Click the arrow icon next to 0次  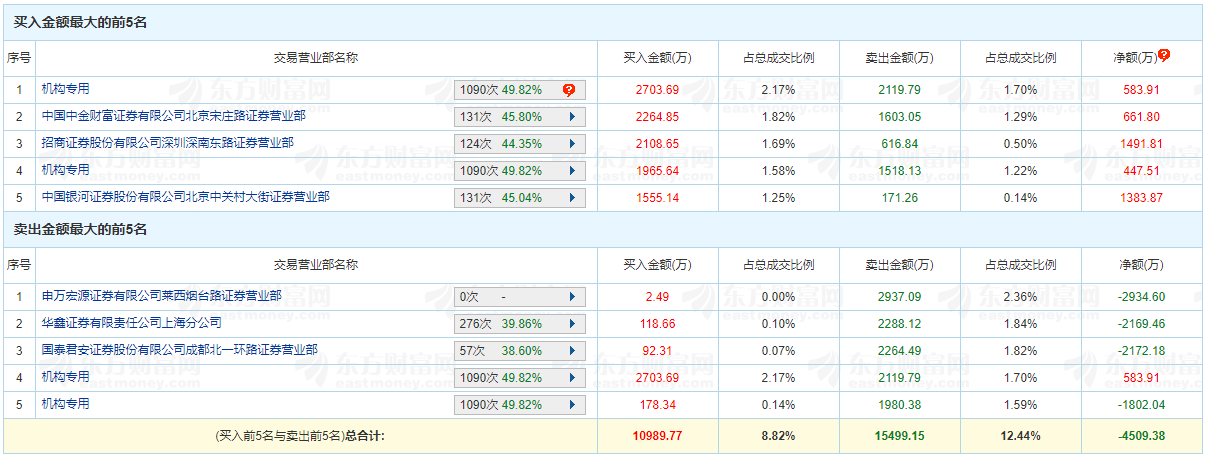[572, 297]
